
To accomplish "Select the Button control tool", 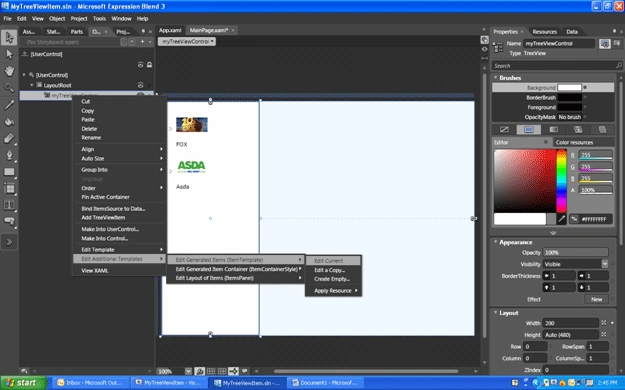I will [9, 222].
